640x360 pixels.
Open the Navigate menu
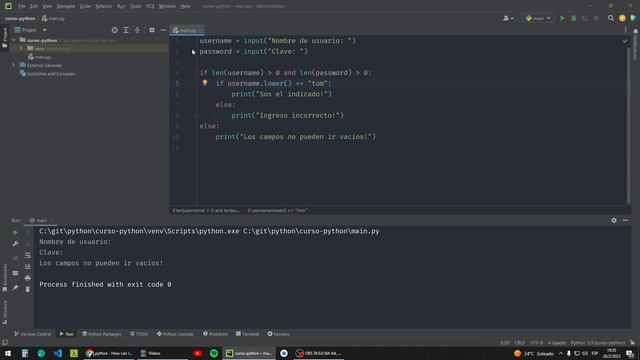[66, 6]
